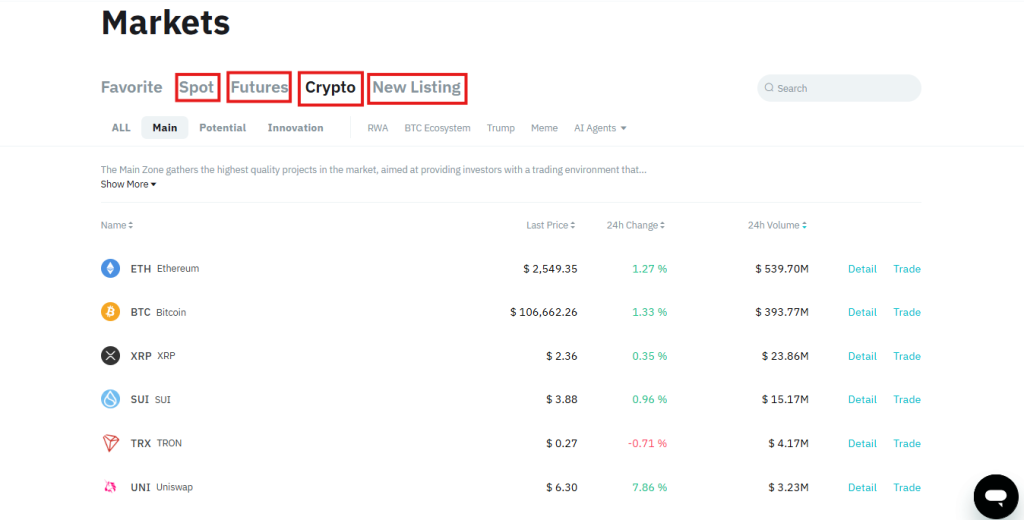This screenshot has height=520, width=1024.
Task: Click the Ethereum coin icon
Action: pyautogui.click(x=110, y=268)
